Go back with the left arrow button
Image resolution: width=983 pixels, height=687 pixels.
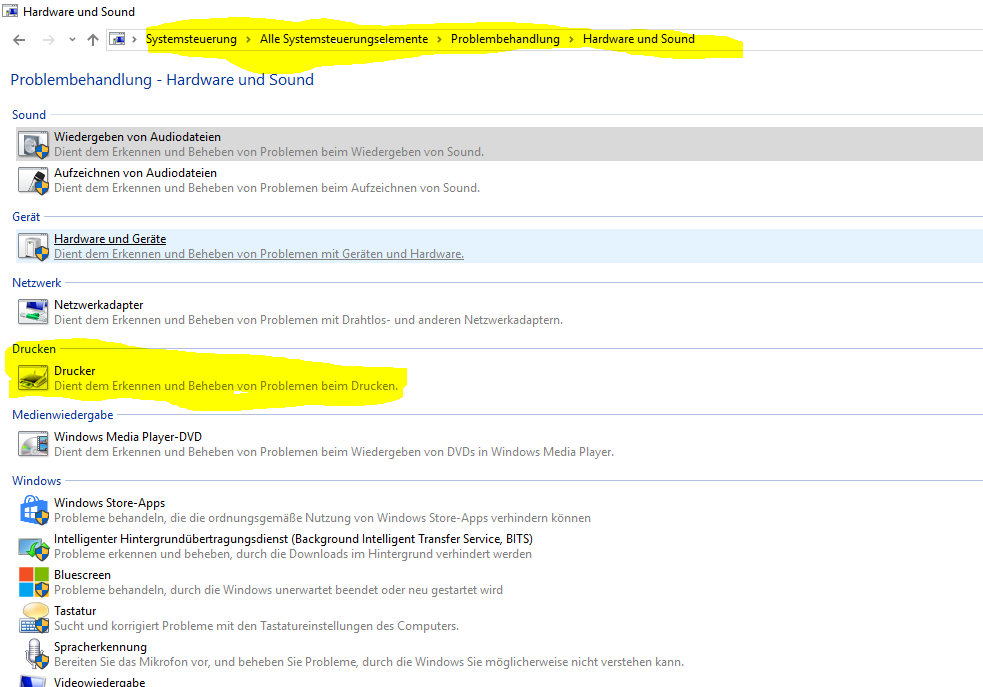[x=19, y=40]
